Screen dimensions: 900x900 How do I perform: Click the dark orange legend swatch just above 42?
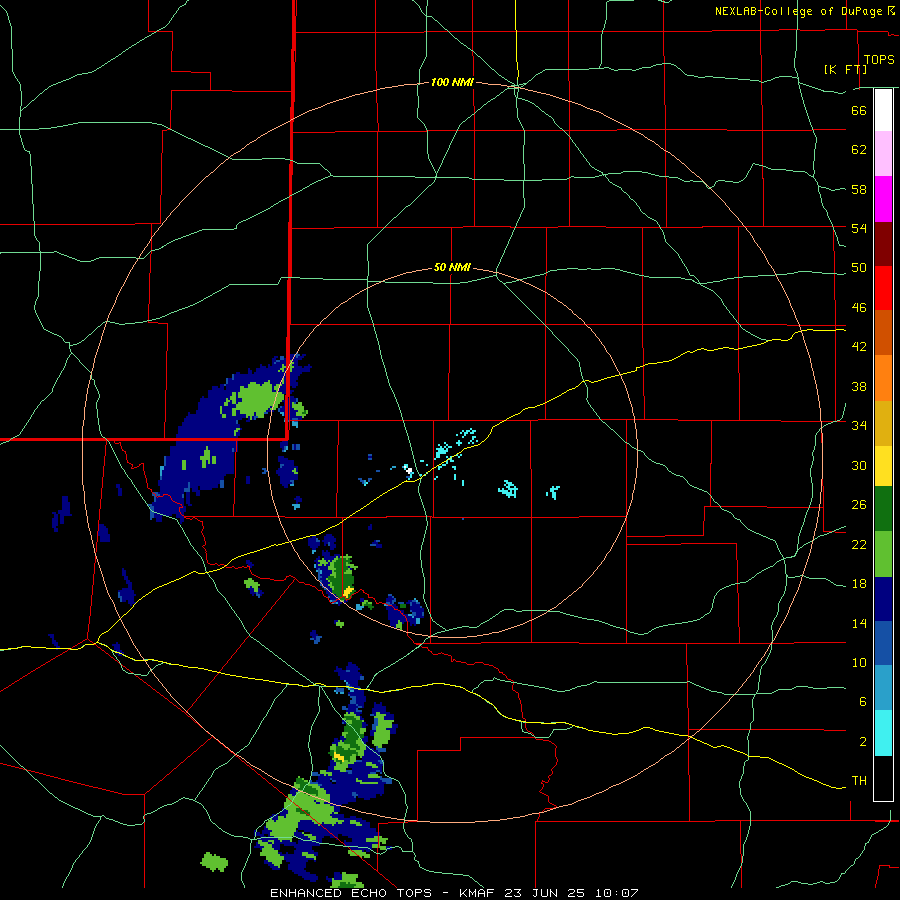[883, 332]
